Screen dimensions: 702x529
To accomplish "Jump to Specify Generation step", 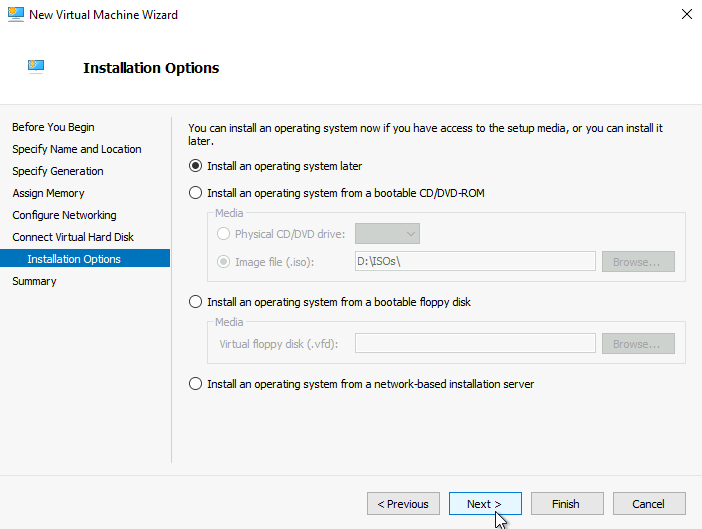I will pyautogui.click(x=58, y=171).
